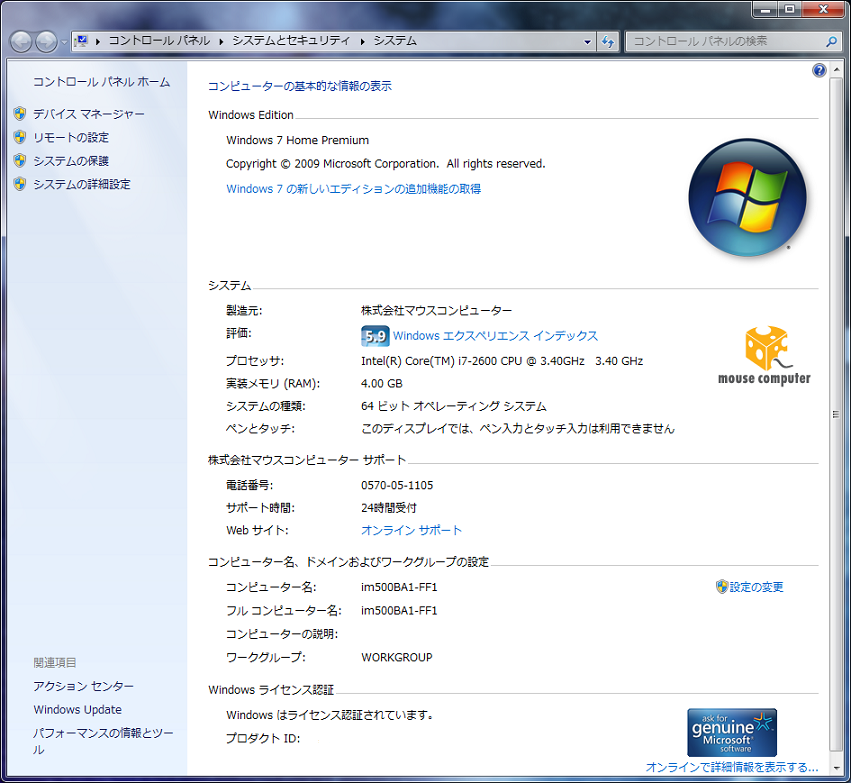The height and width of the screenshot is (783, 851).
Task: Click the shield icon beside リモートの設定
Action: click(20, 137)
